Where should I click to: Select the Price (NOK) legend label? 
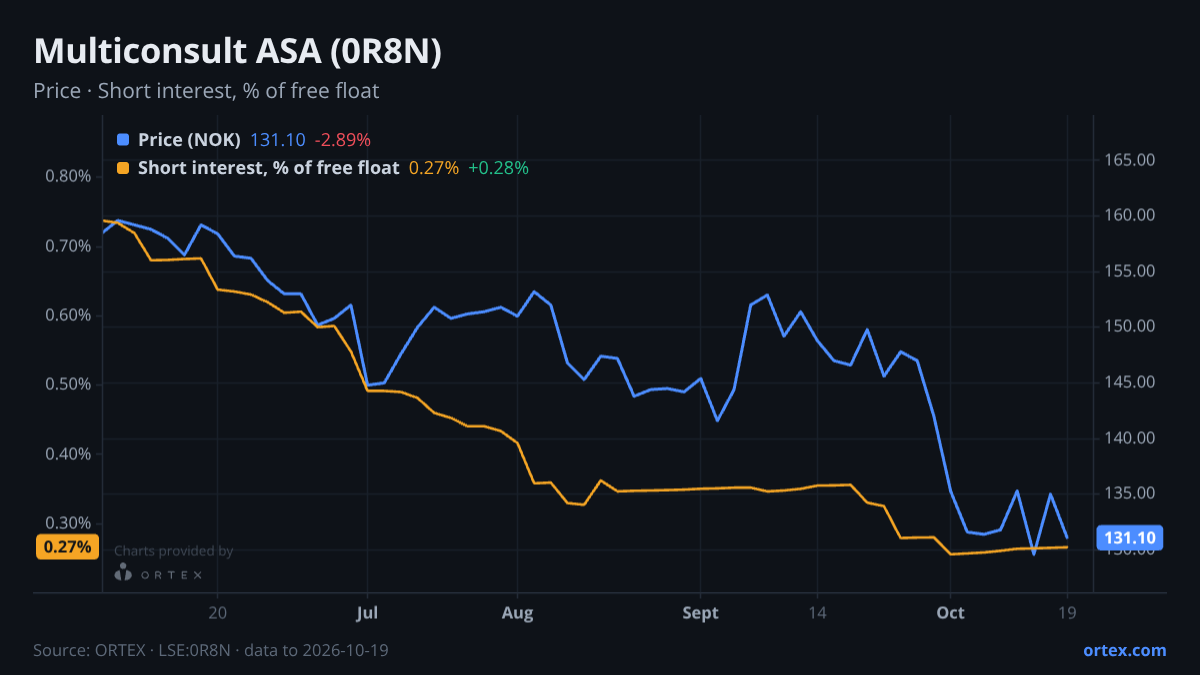coord(189,140)
